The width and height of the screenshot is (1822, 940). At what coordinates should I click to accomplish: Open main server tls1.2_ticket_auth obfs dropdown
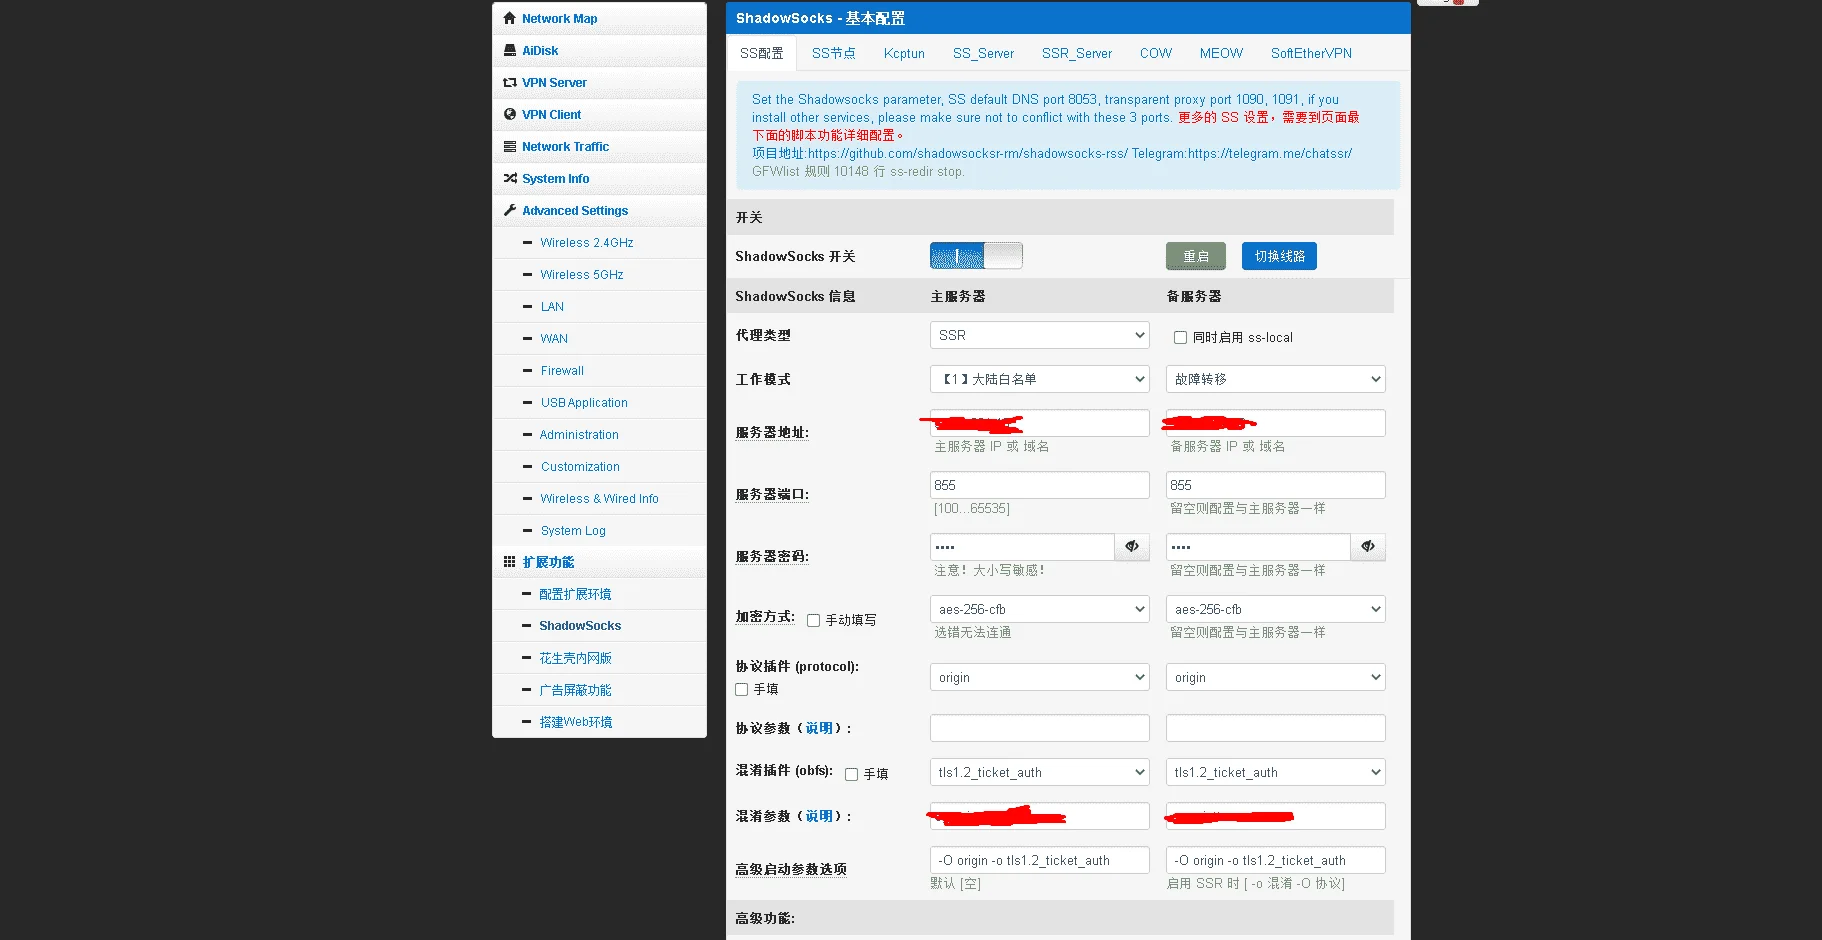1040,772
